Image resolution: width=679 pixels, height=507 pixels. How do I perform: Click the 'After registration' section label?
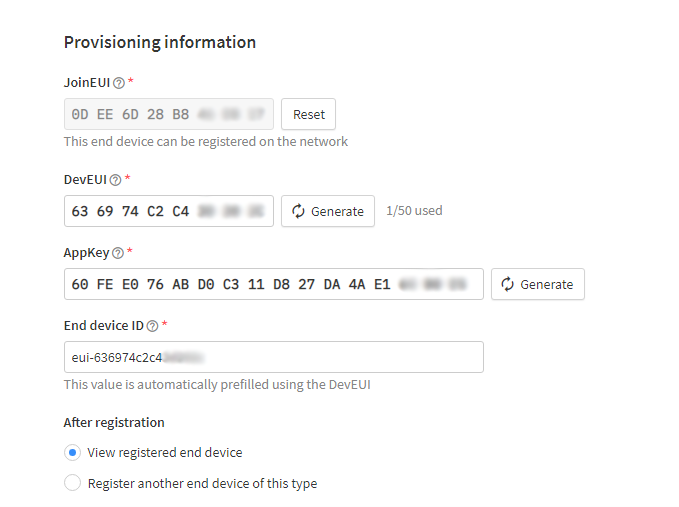pyautogui.click(x=114, y=423)
